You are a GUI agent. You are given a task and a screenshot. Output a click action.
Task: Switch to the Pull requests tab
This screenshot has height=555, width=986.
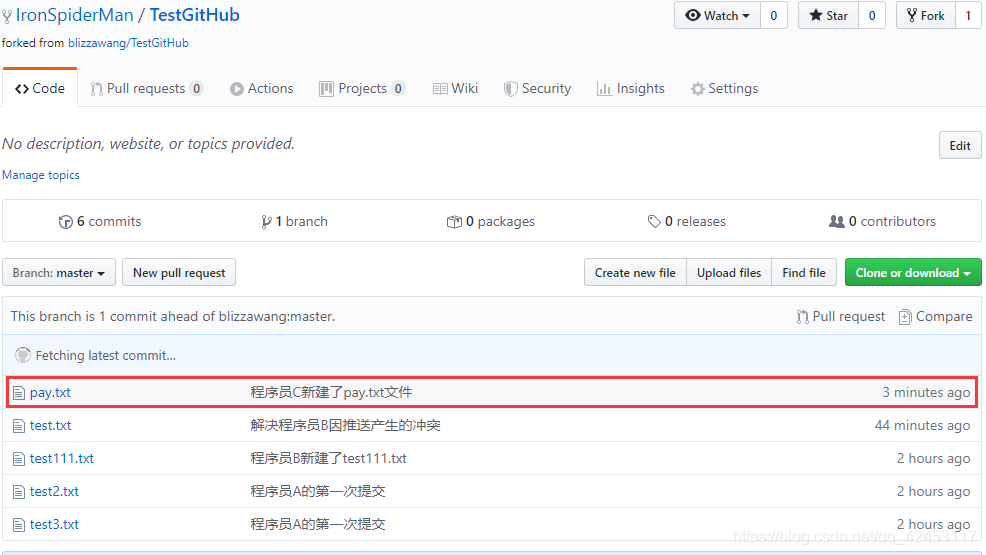tap(147, 89)
